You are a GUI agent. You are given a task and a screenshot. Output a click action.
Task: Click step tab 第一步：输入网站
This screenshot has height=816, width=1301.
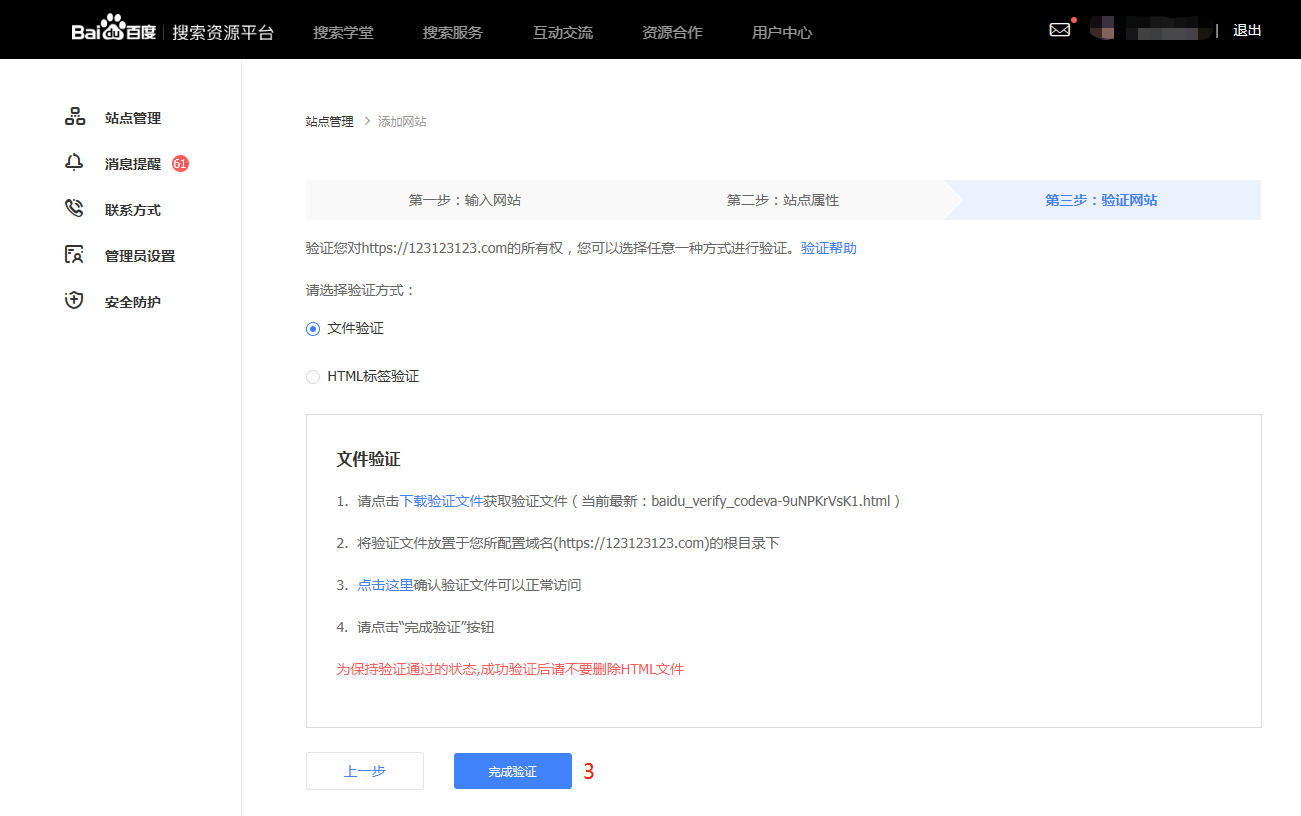click(465, 200)
